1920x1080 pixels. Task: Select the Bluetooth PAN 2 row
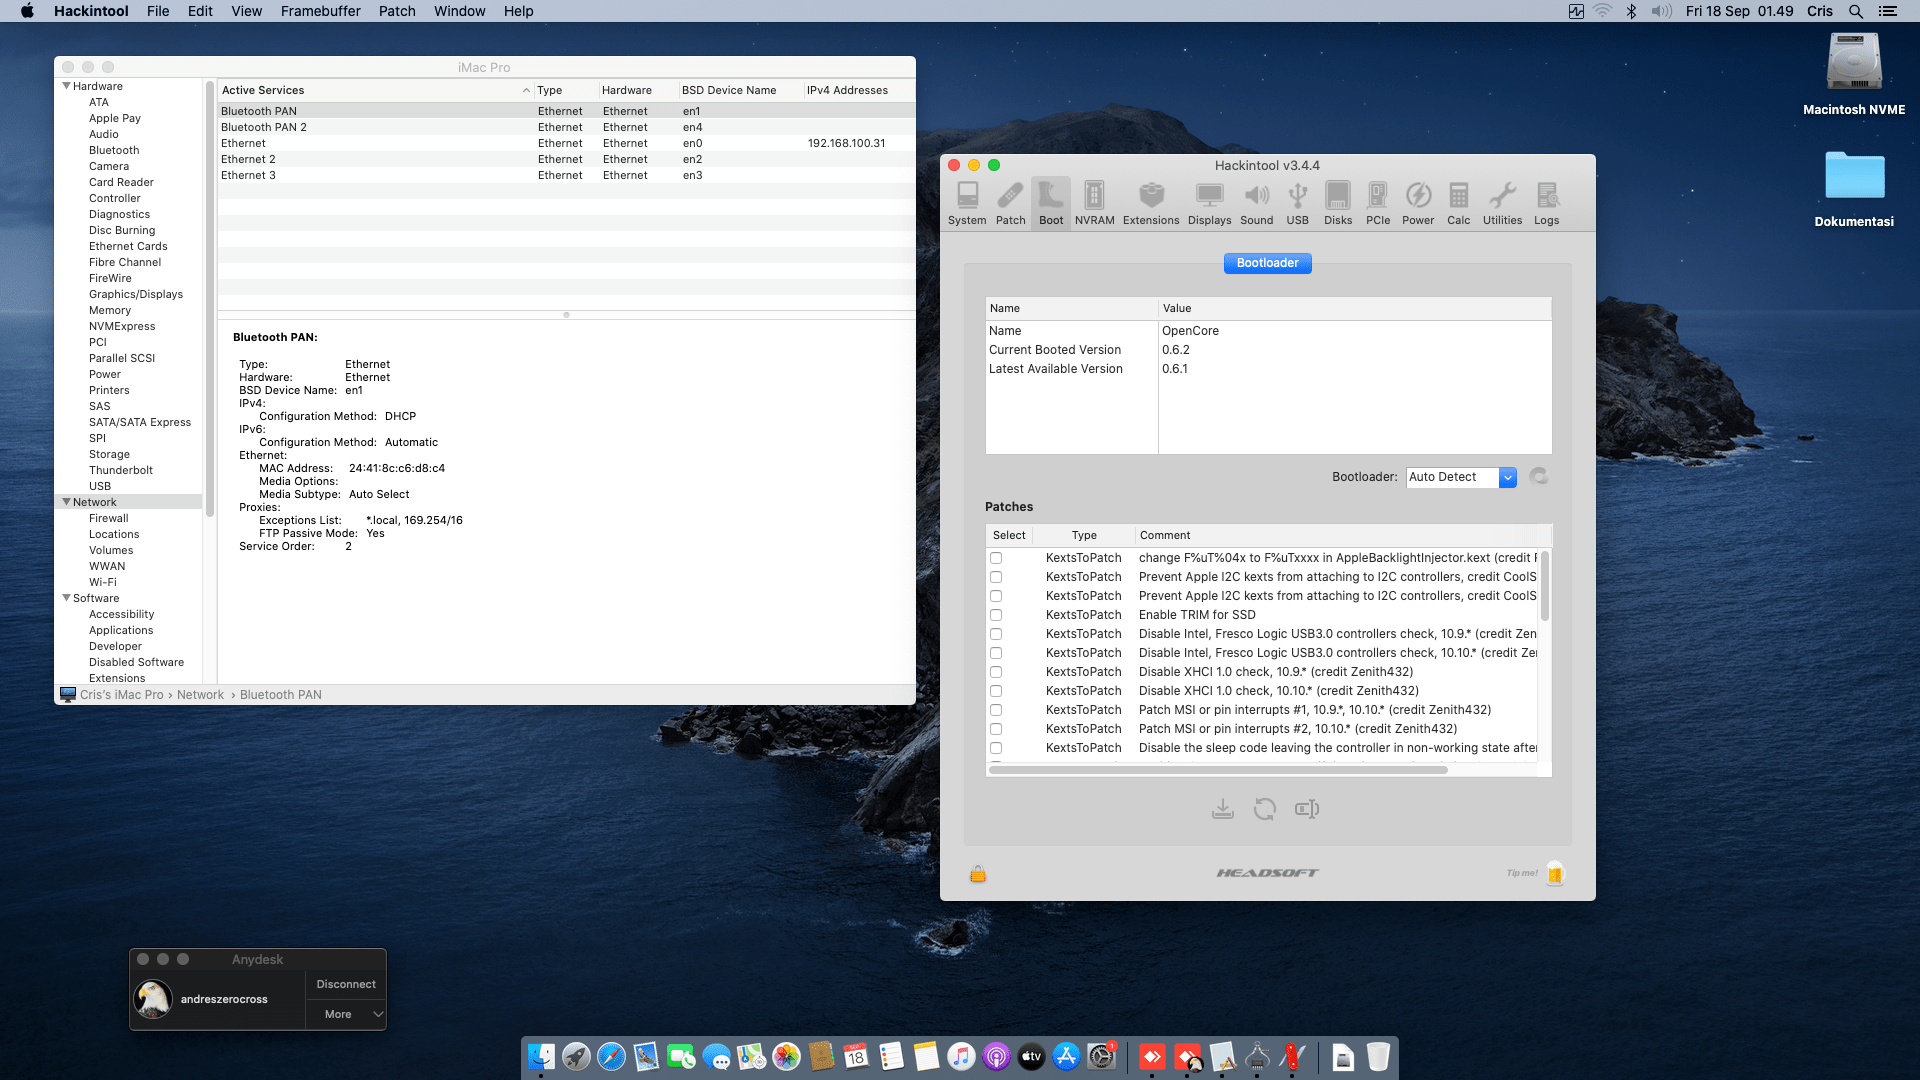click(x=566, y=127)
